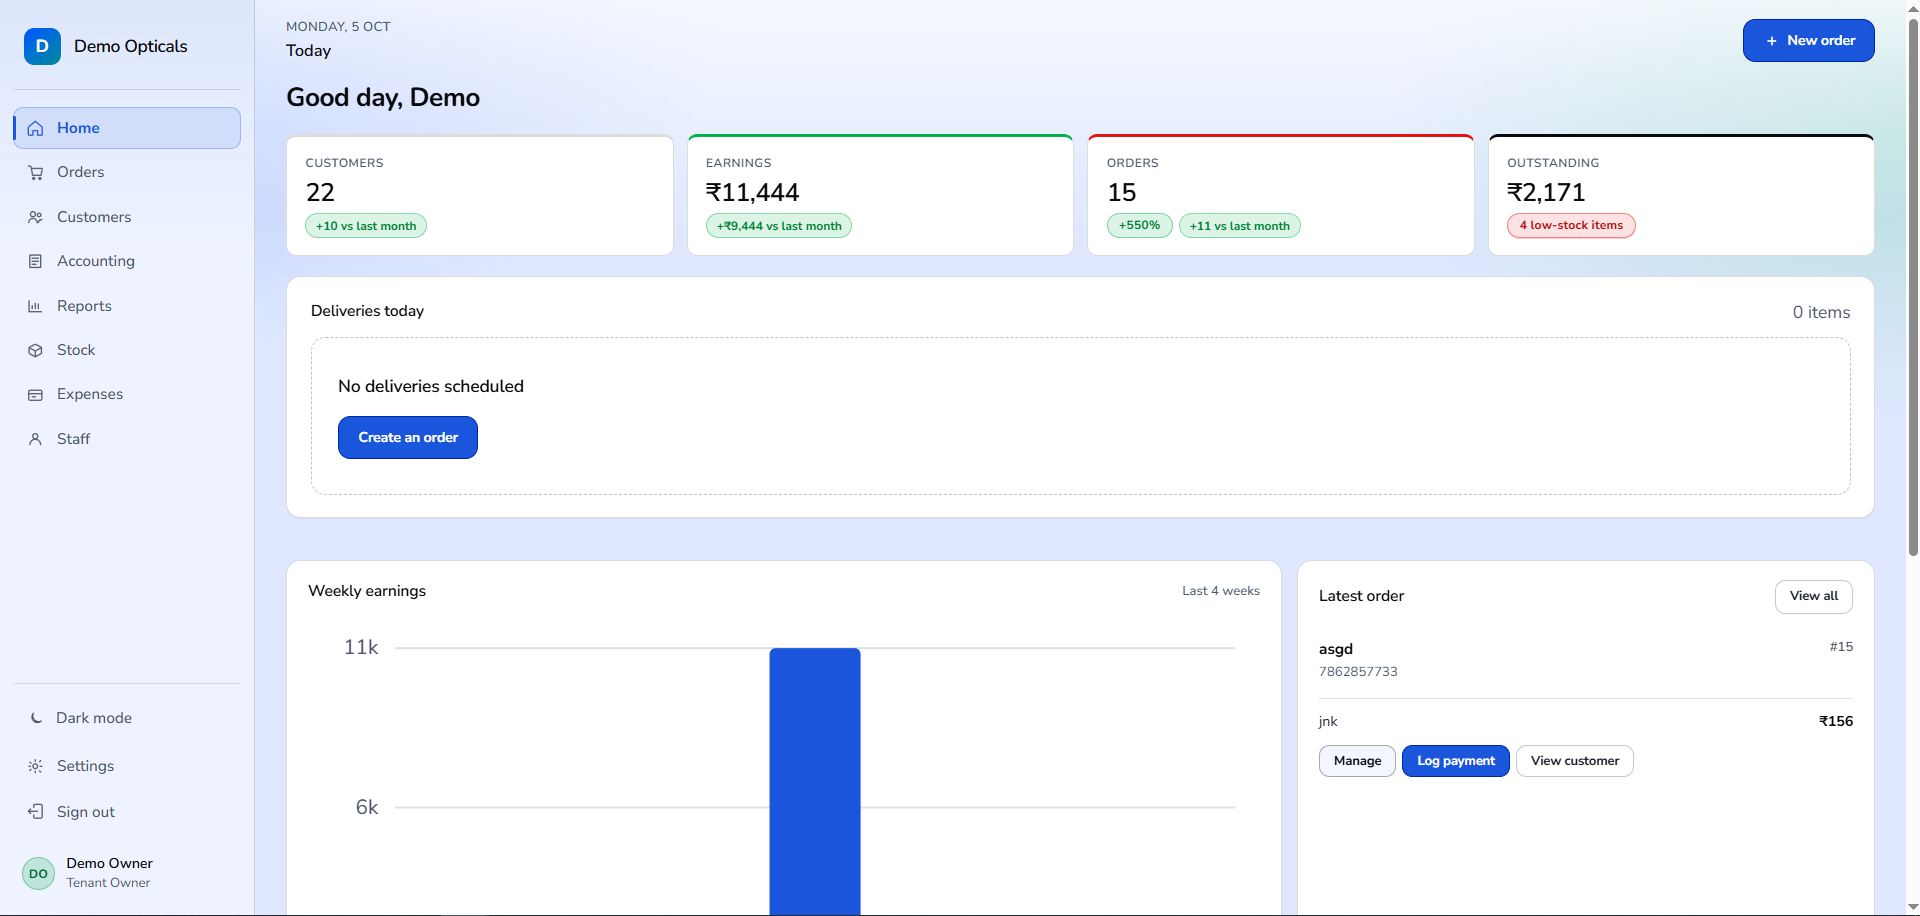The width and height of the screenshot is (1920, 916).
Task: Click the asgd customer name
Action: click(1336, 649)
